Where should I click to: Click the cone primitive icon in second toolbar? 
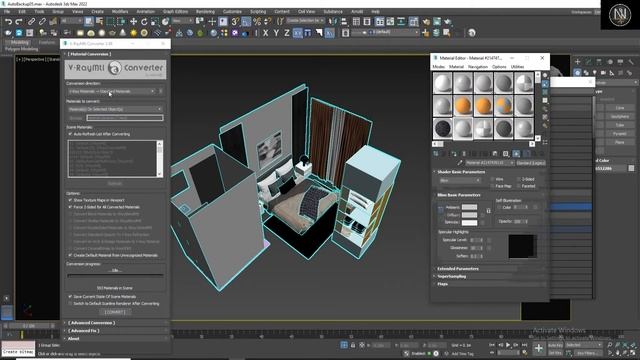point(122,33)
